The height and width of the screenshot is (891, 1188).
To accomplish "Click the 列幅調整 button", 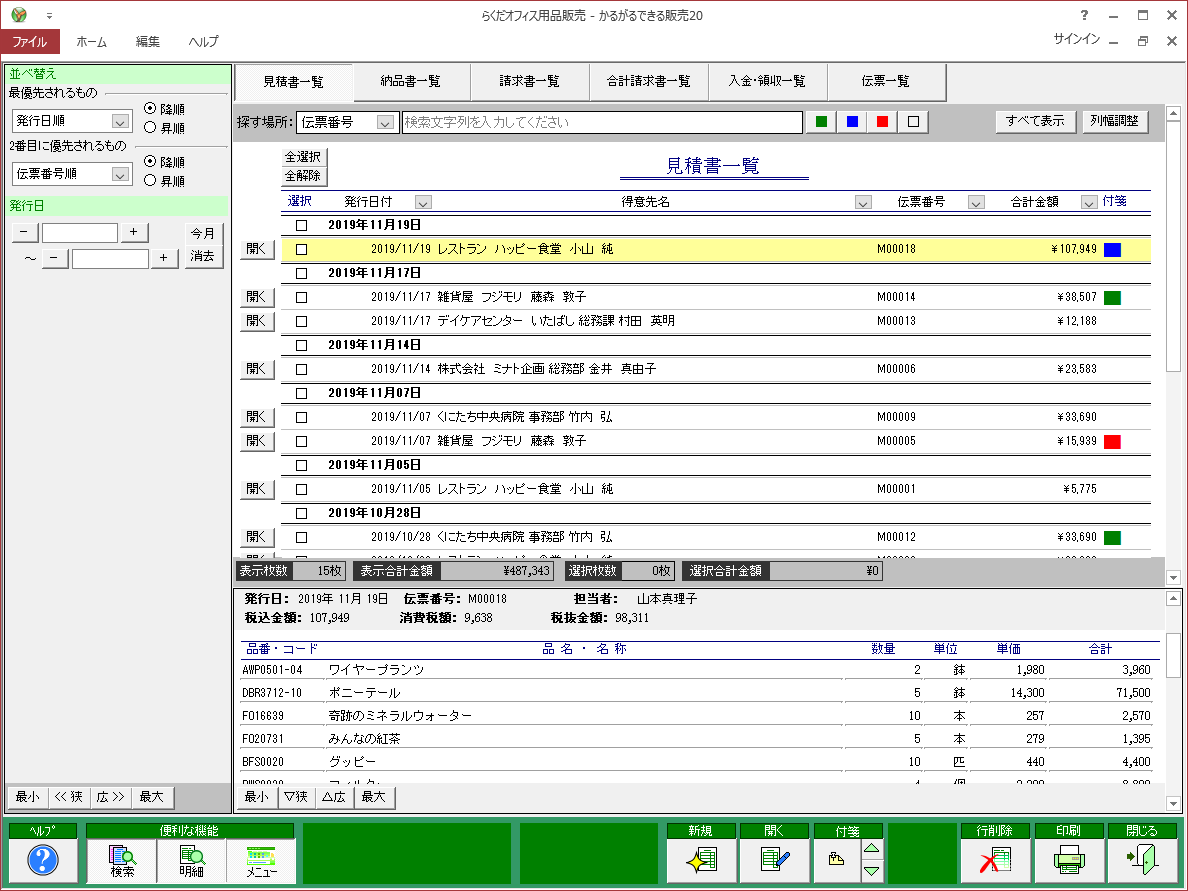I will click(1115, 121).
